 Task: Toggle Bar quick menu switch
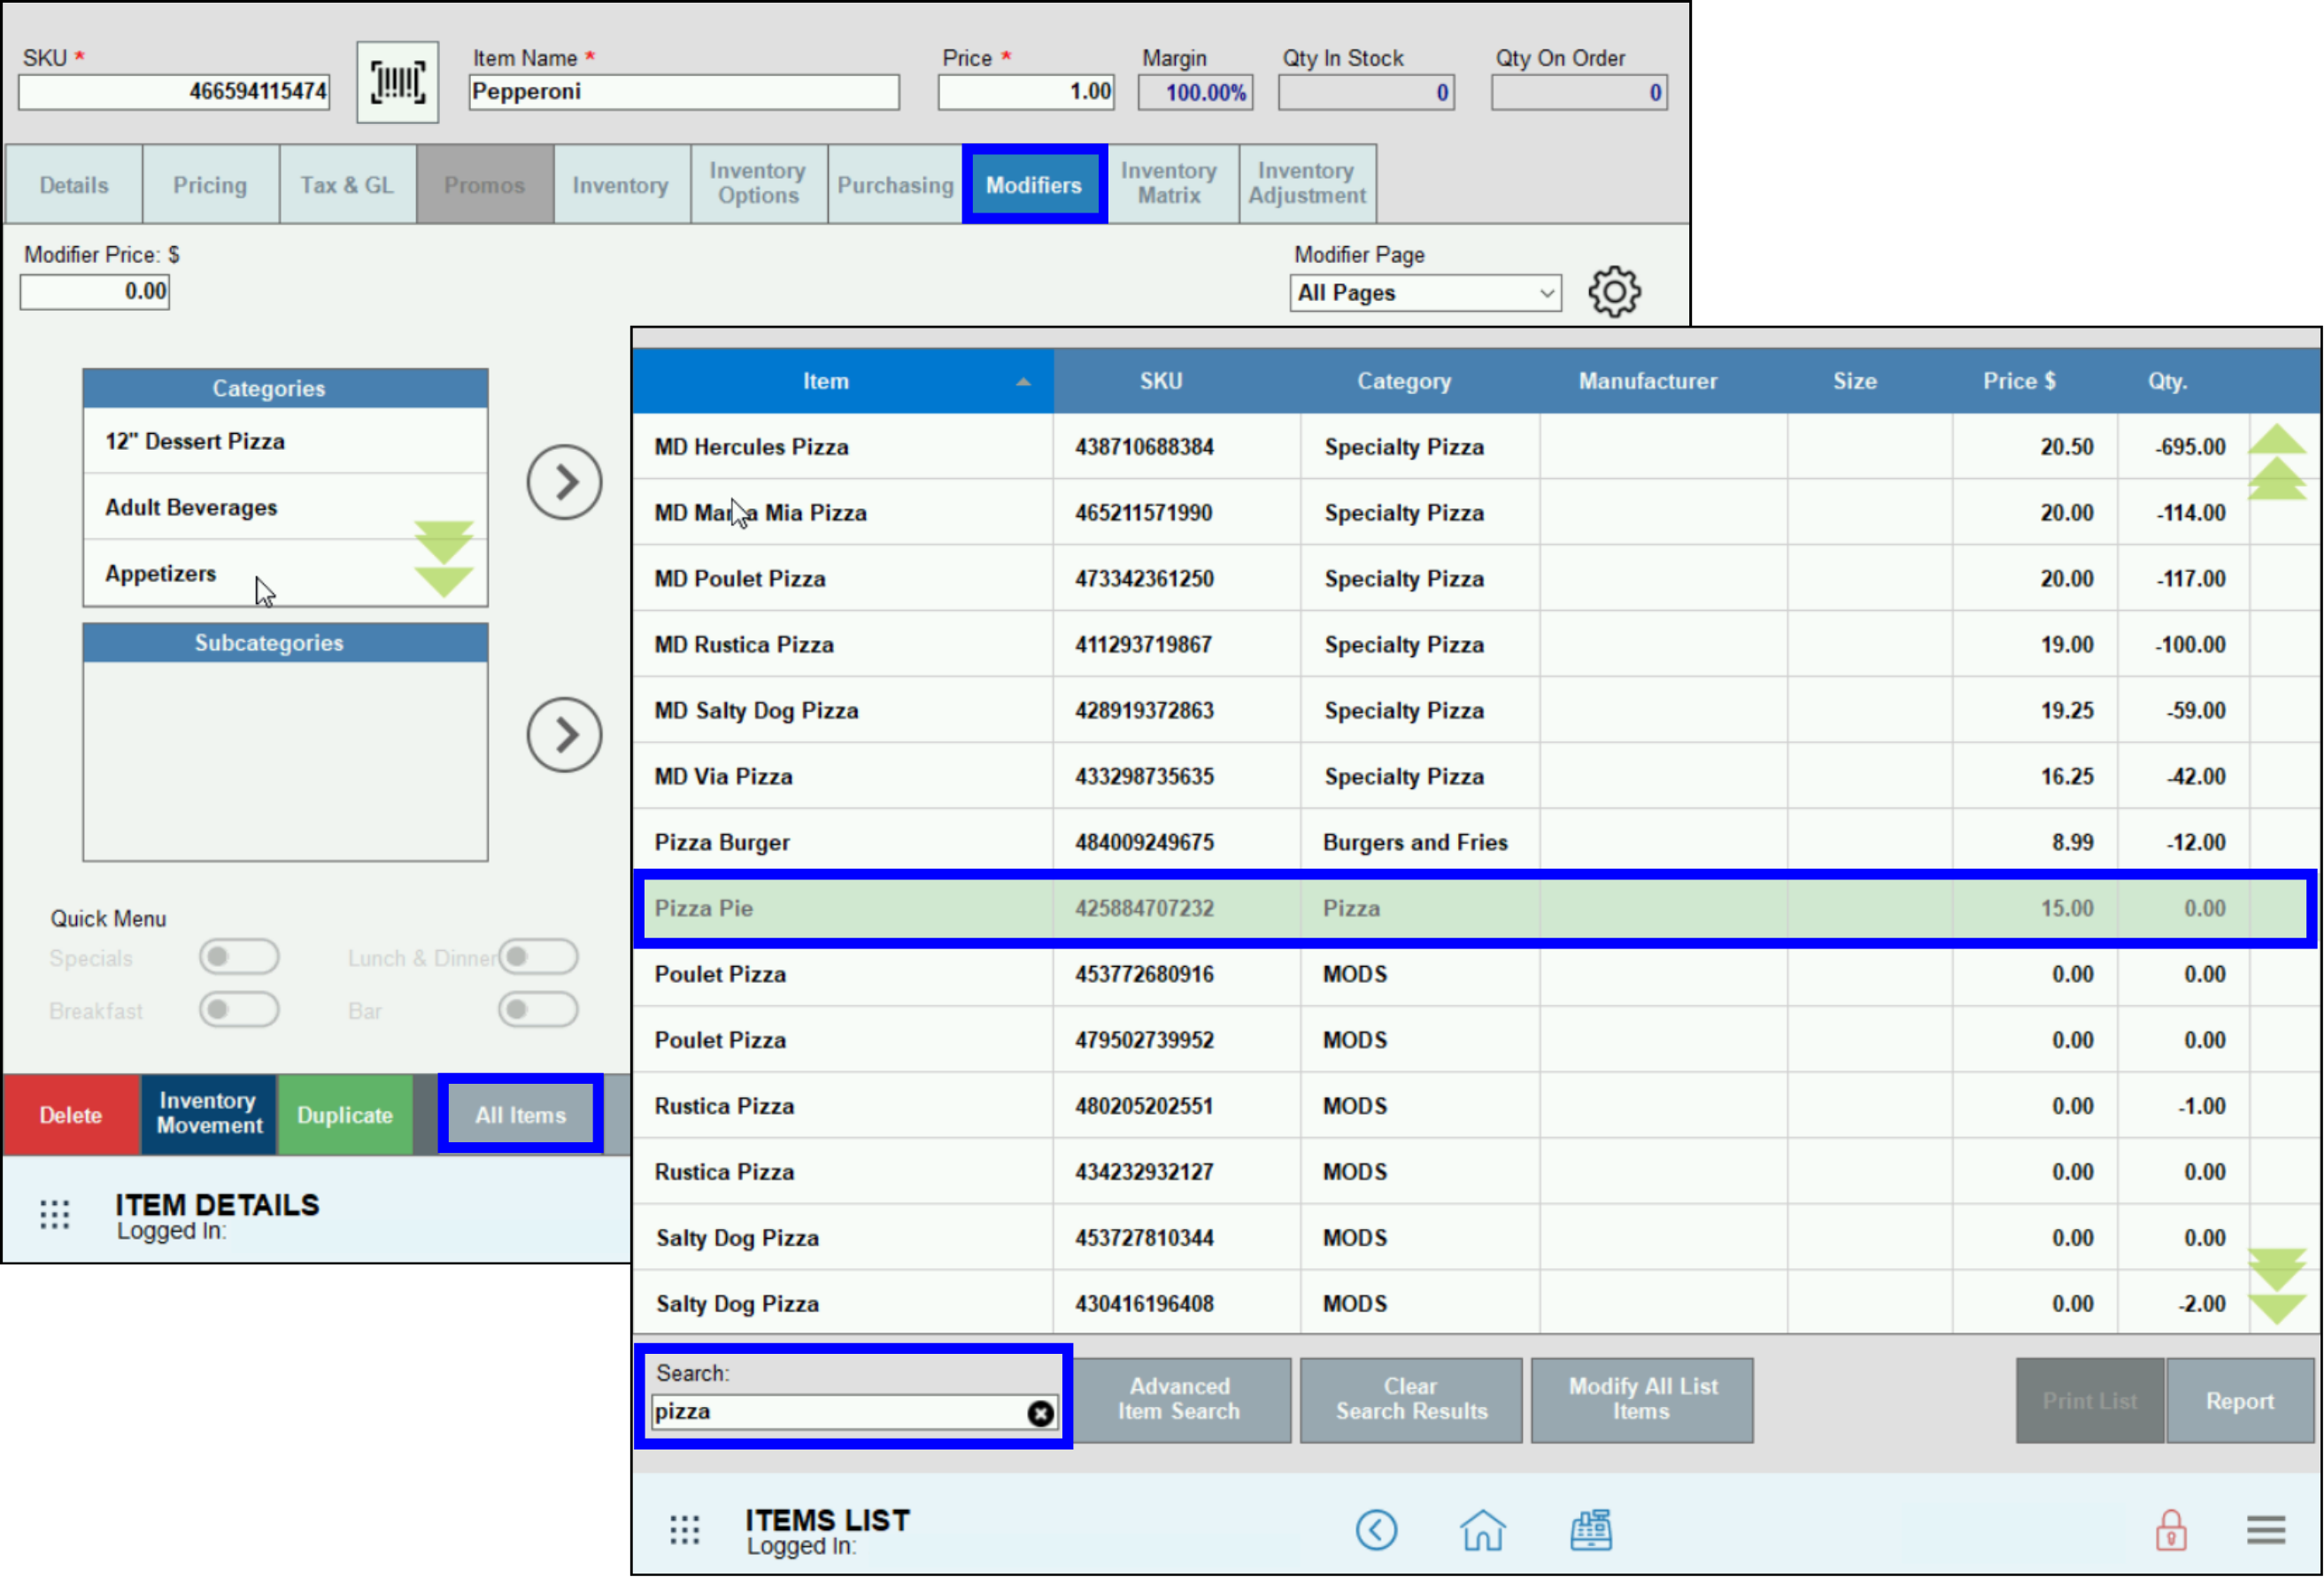click(x=538, y=1010)
